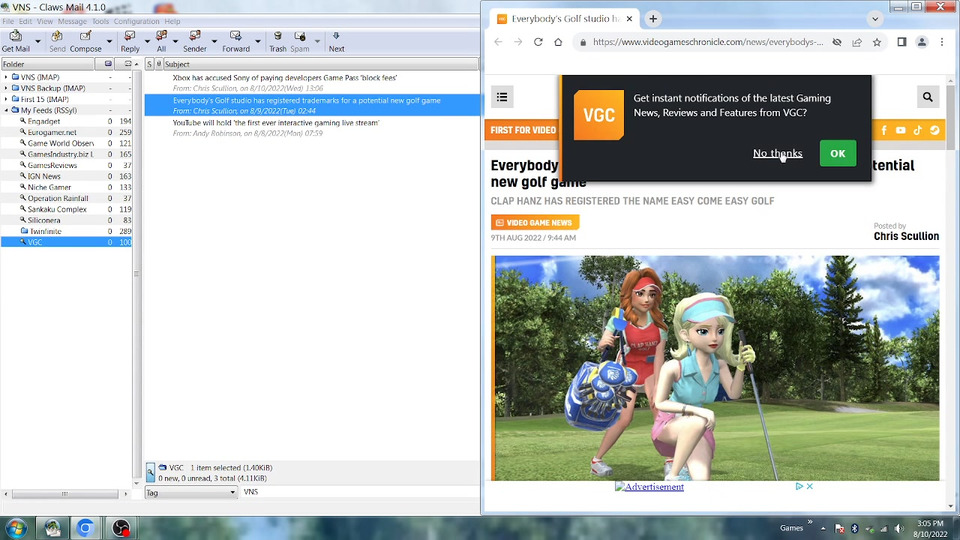The height and width of the screenshot is (540, 960).
Task: Open the Tools menu
Action: [x=100, y=21]
